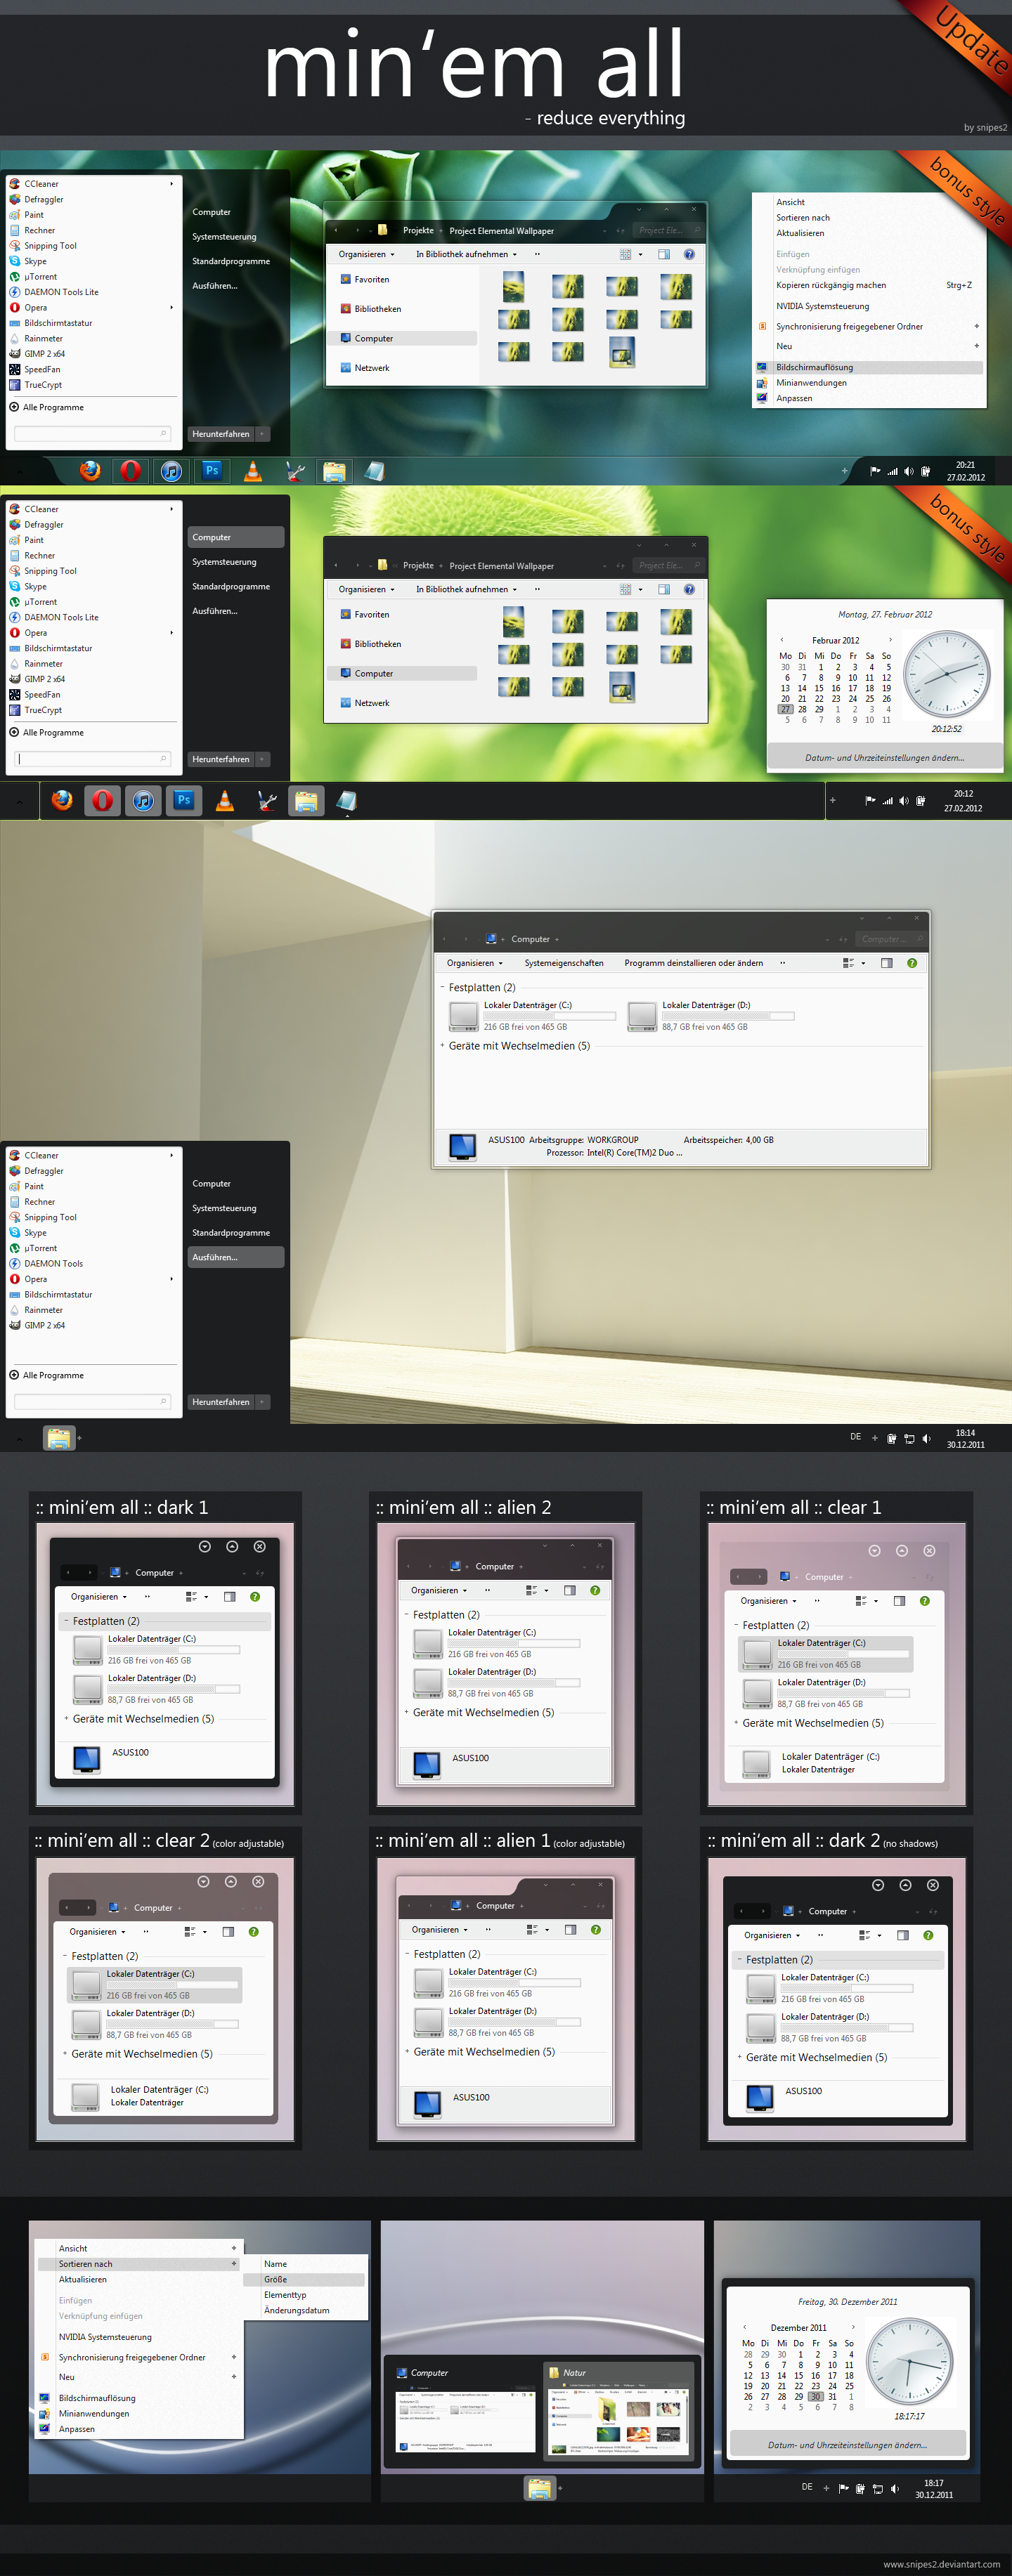Image resolution: width=1012 pixels, height=2576 pixels.
Task: Expand the Organisieren dropdown in top Explorer
Action: pos(366,254)
